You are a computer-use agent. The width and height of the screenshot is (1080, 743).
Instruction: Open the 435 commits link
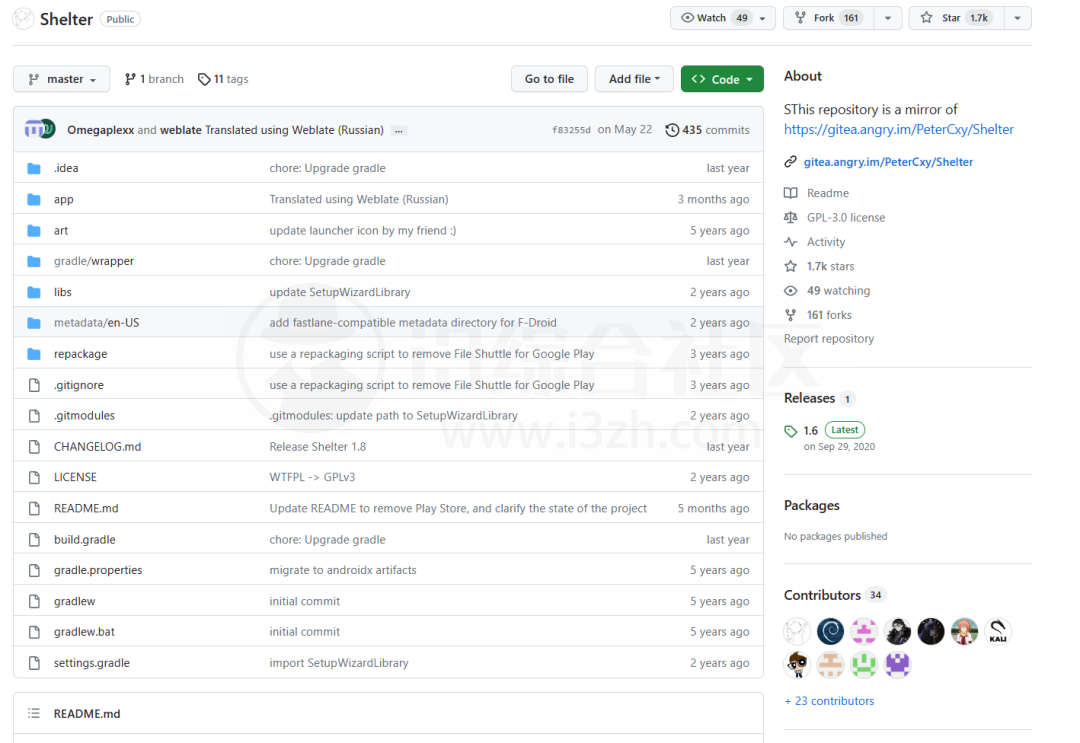pyautogui.click(x=707, y=130)
